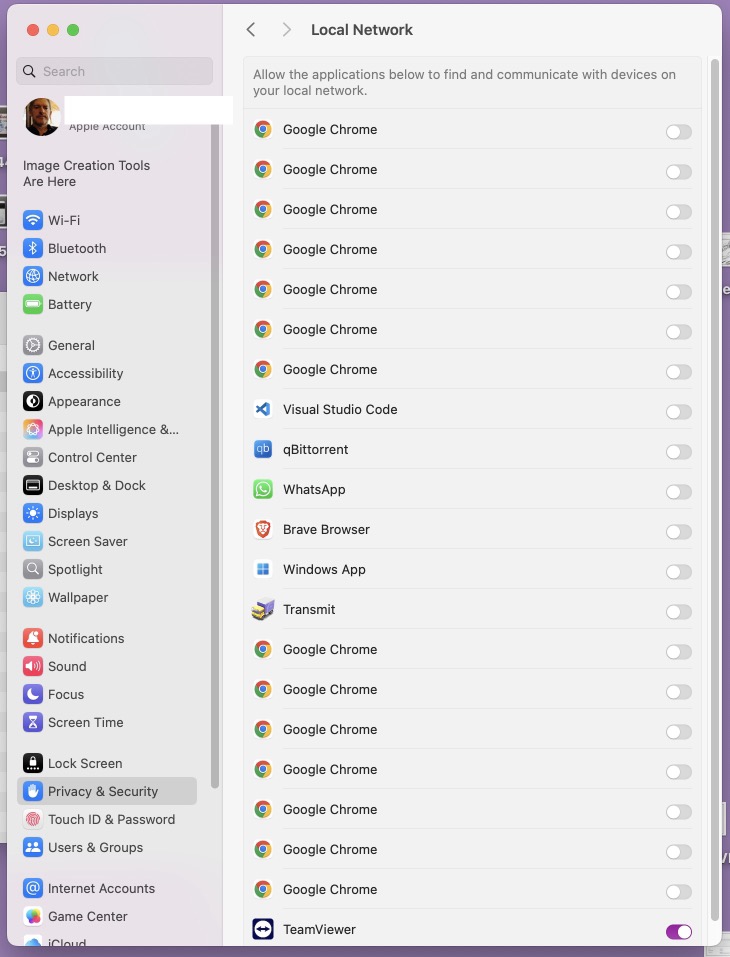Select the green Battery icon
The width and height of the screenshot is (730, 957).
pyautogui.click(x=33, y=305)
